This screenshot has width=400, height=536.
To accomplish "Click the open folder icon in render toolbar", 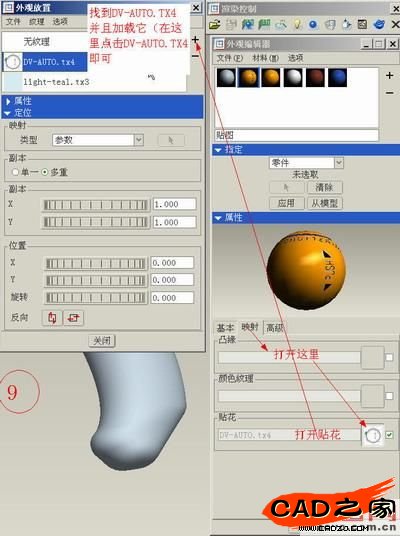I will click(214, 25).
